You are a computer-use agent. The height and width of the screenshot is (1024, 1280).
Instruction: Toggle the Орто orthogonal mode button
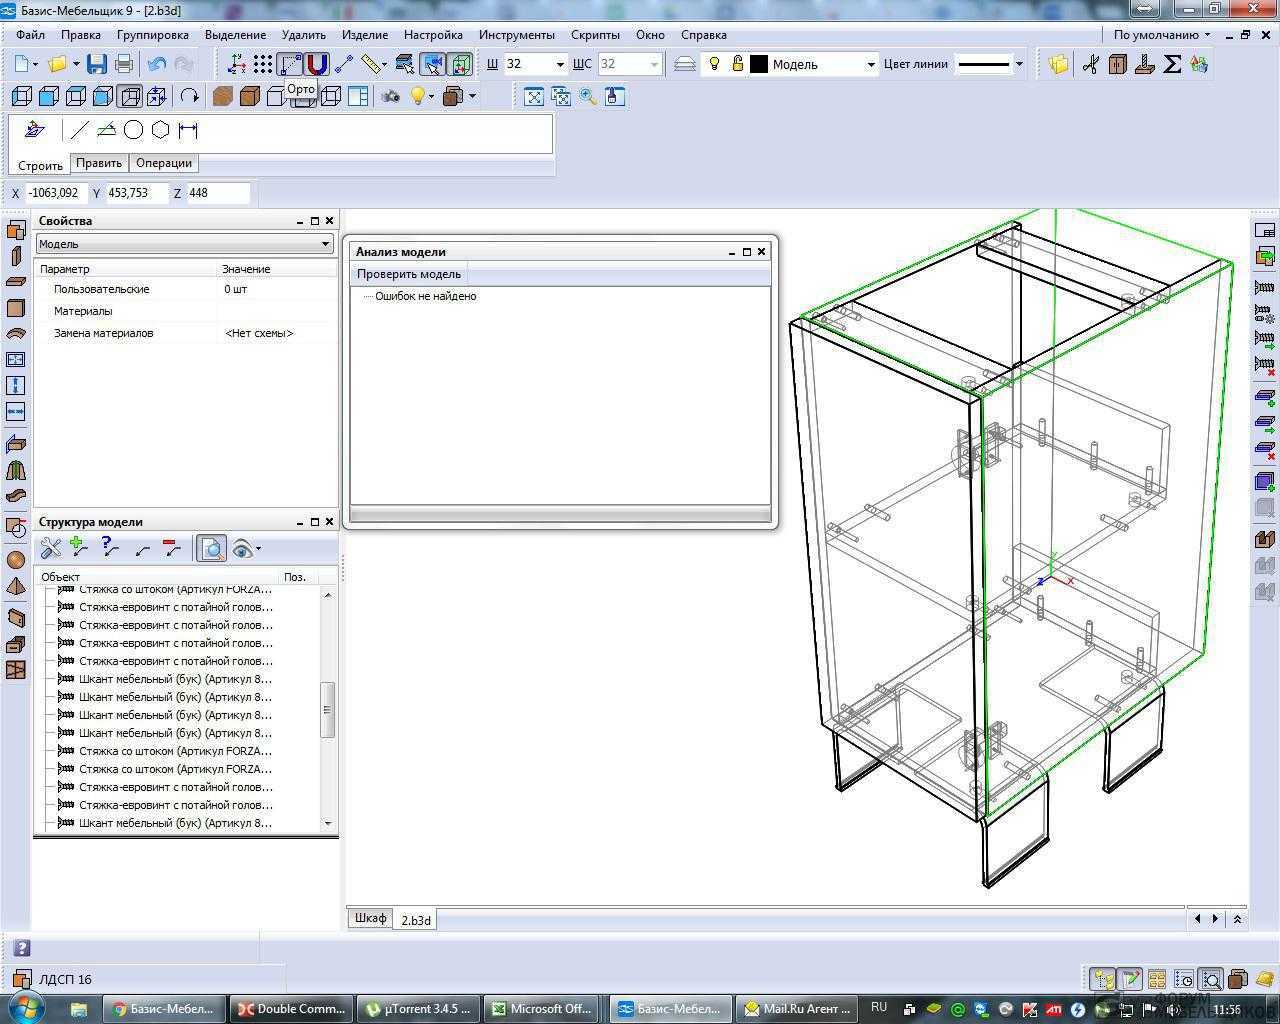coord(290,64)
